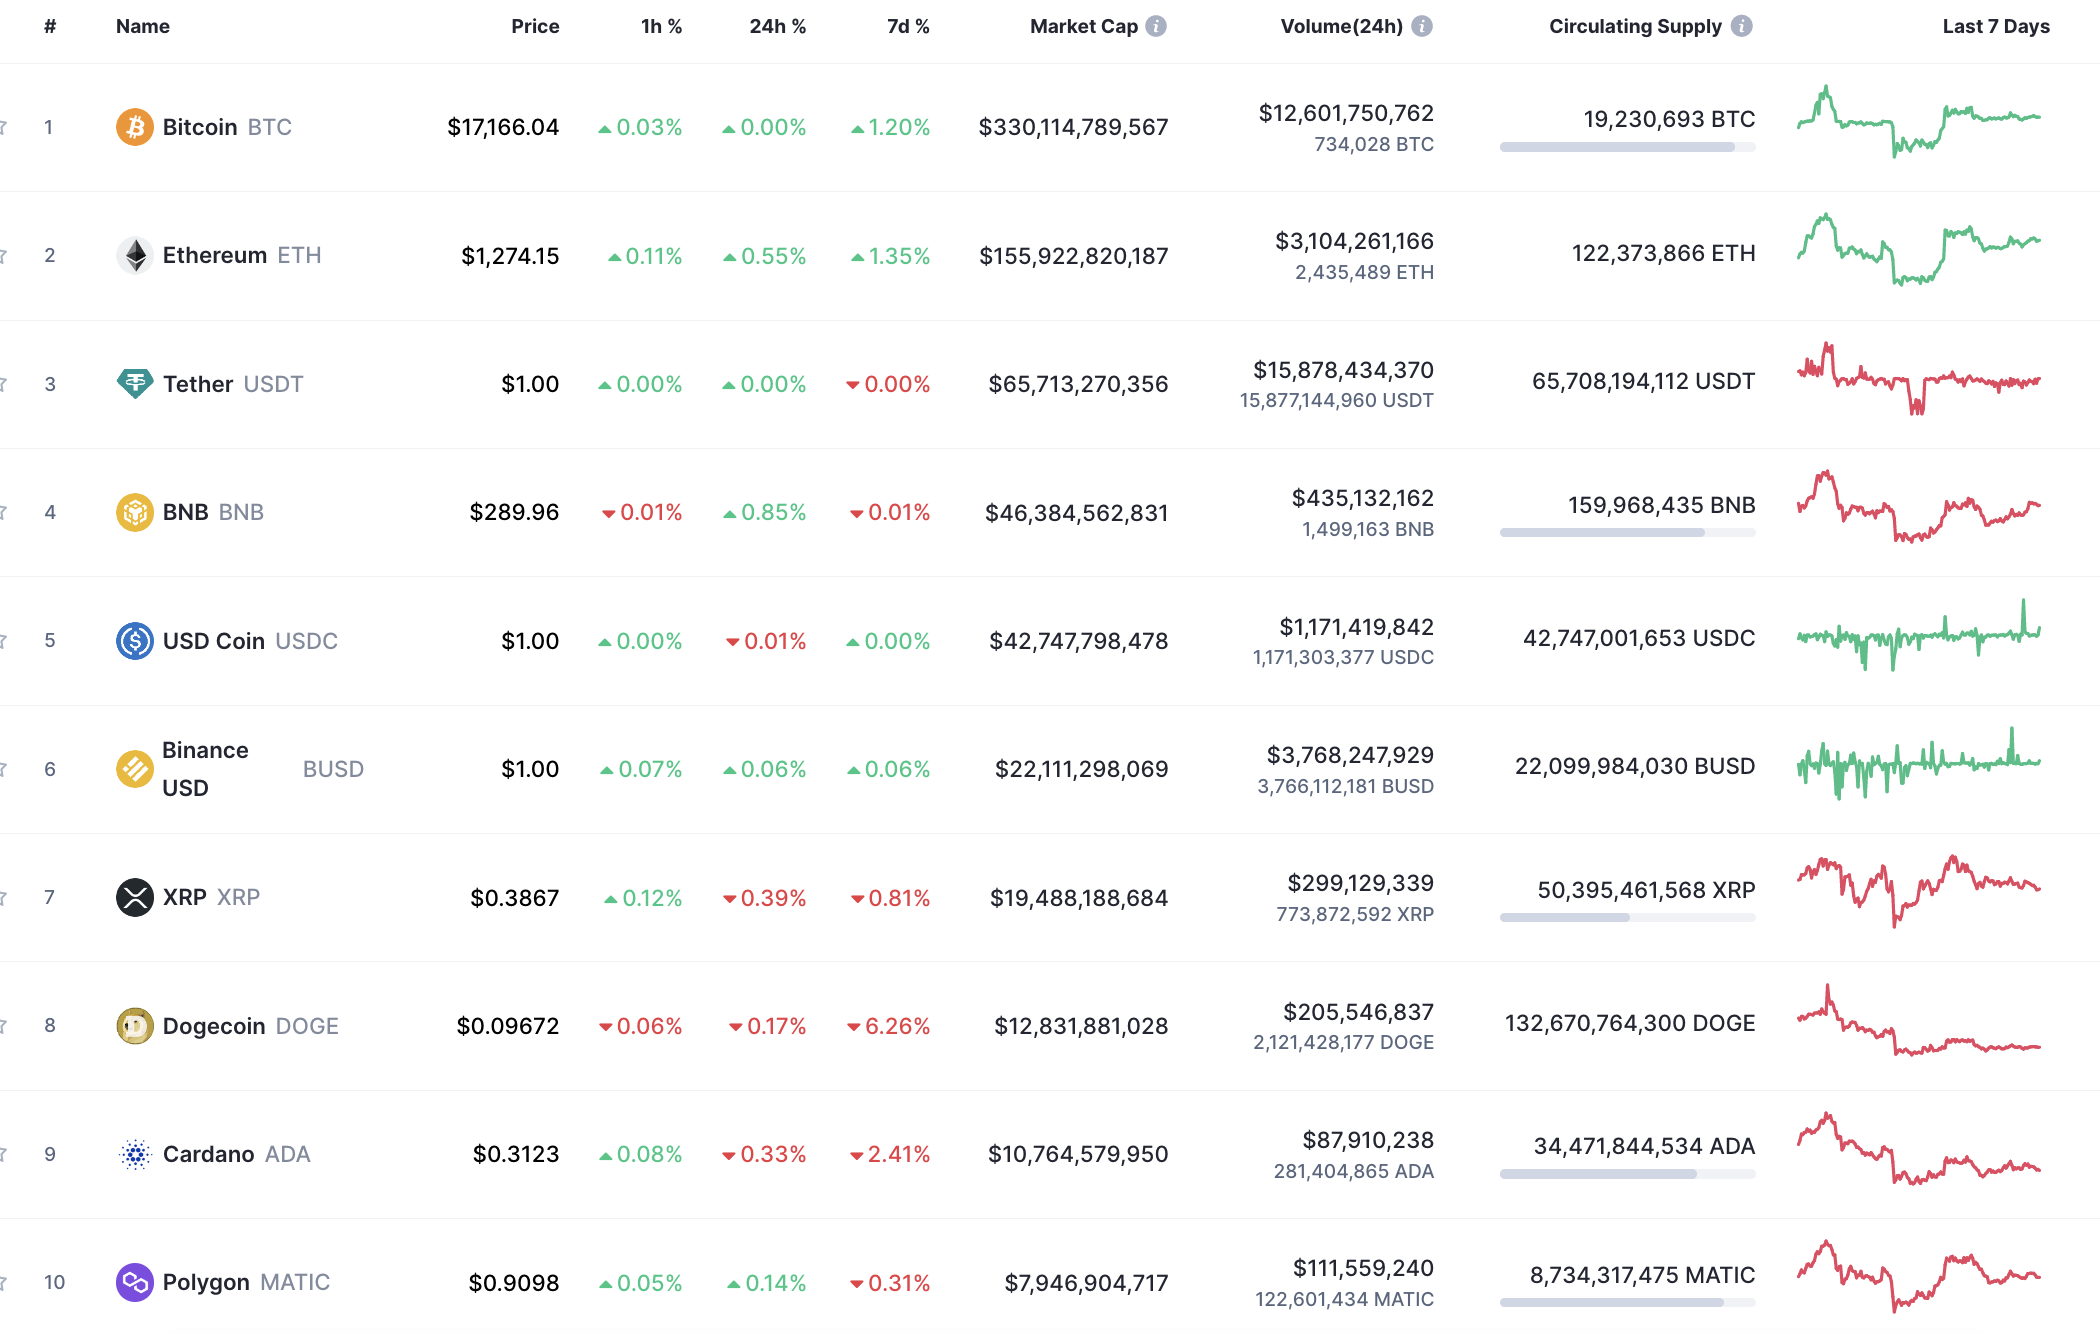Click the Ethereum coin logo
Viewport: 2100px width, 1334px height.
coord(136,255)
